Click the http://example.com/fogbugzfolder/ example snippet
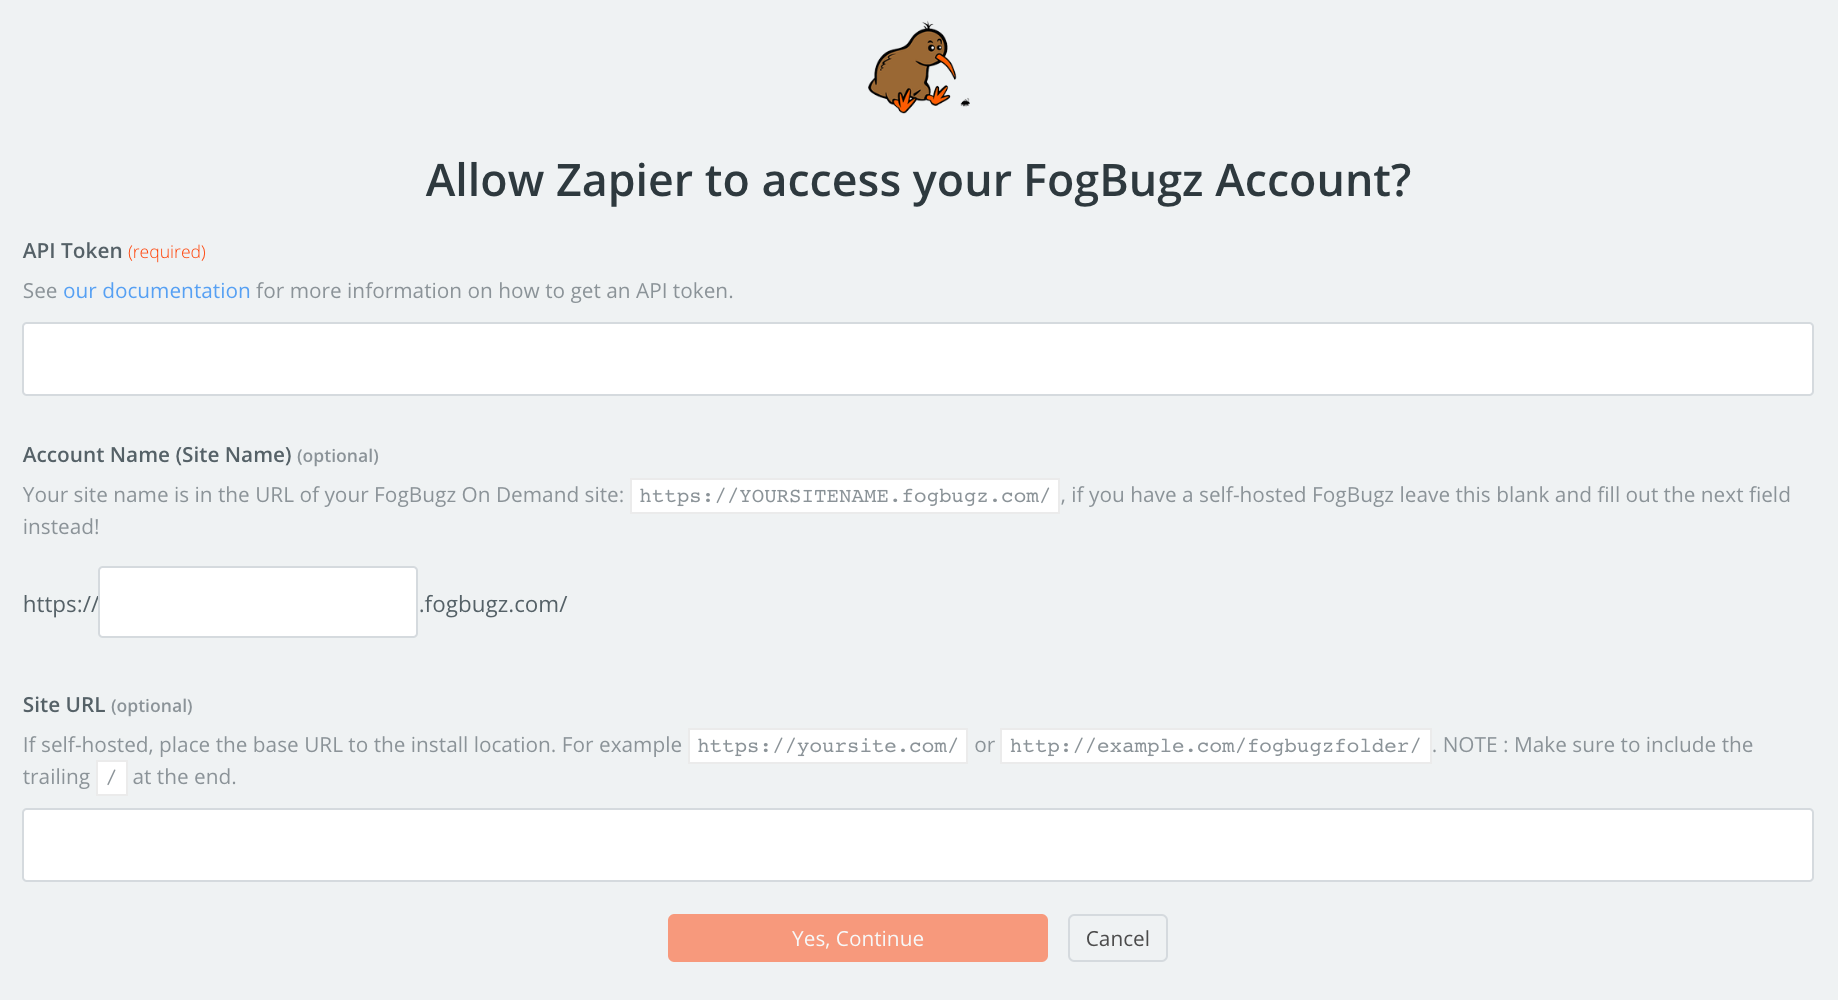This screenshot has height=1000, width=1838. click(x=1214, y=746)
